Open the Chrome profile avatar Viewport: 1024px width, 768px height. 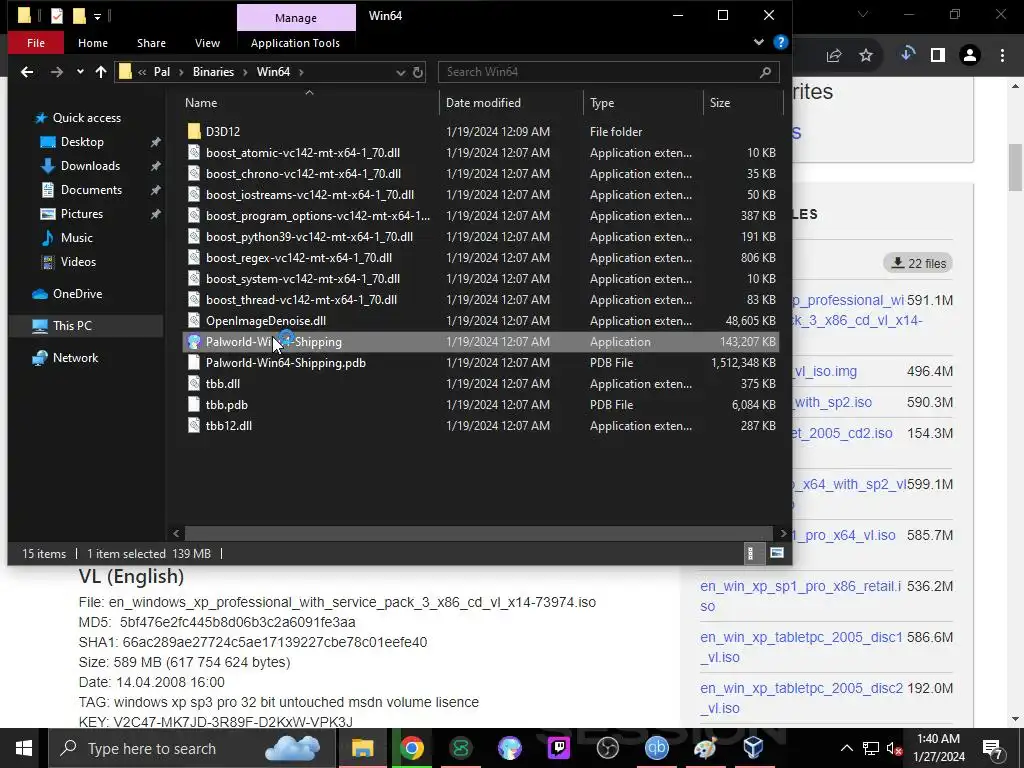pos(970,56)
